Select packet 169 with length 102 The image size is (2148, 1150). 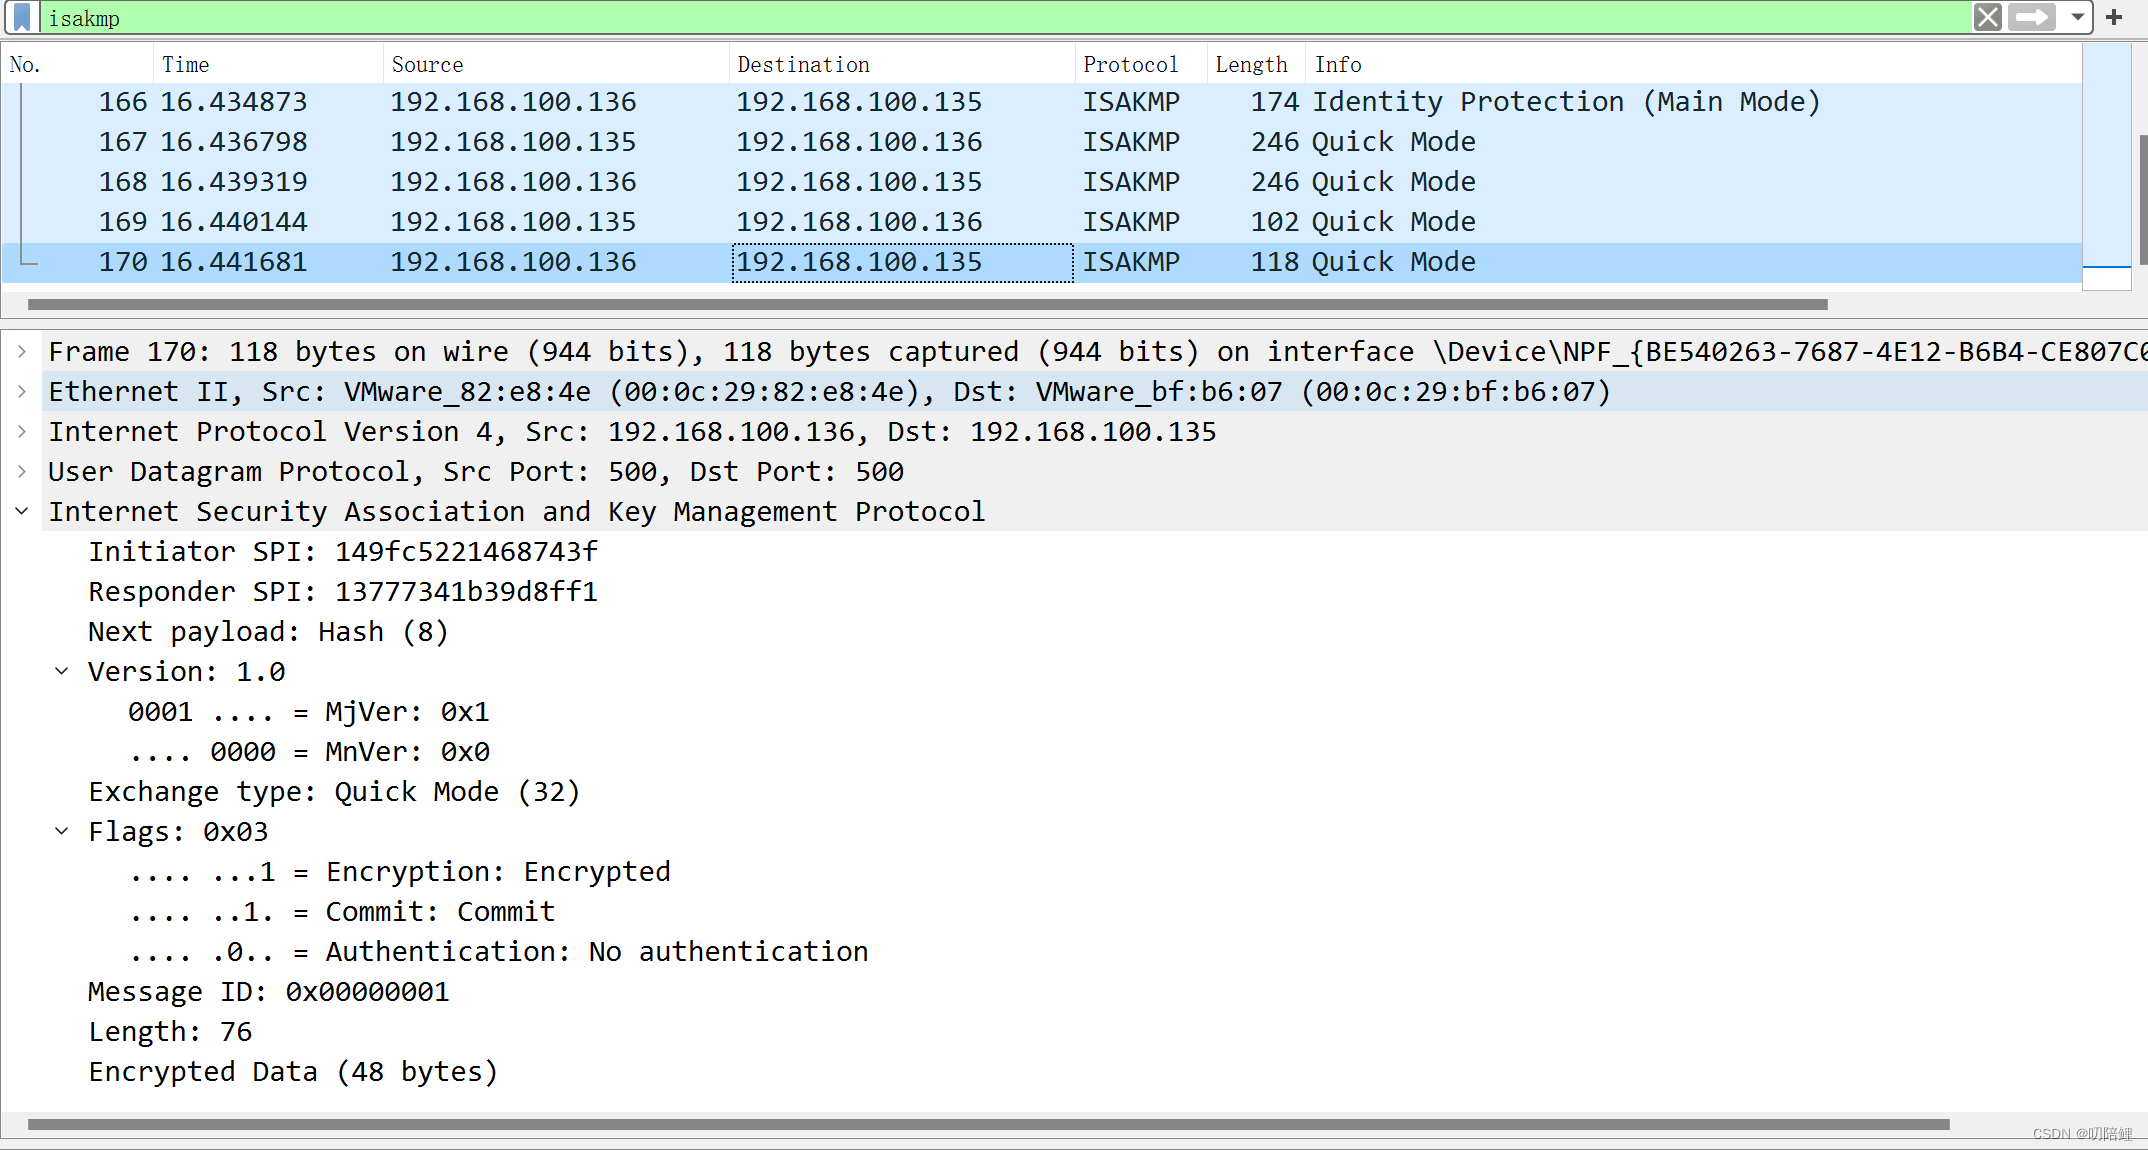(x=1042, y=222)
